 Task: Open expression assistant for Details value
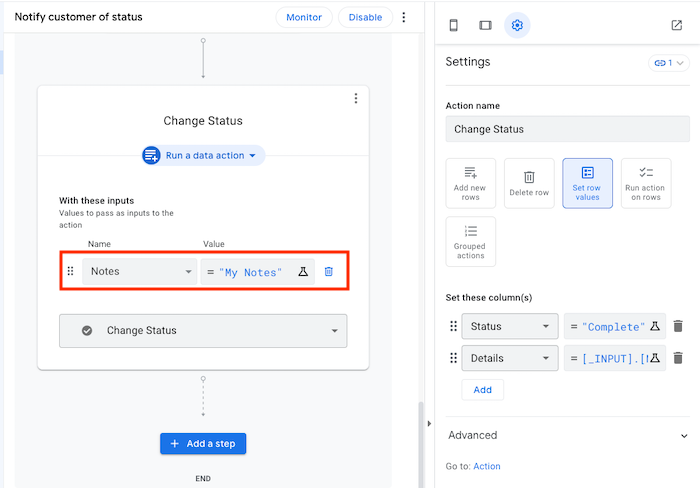(655, 358)
